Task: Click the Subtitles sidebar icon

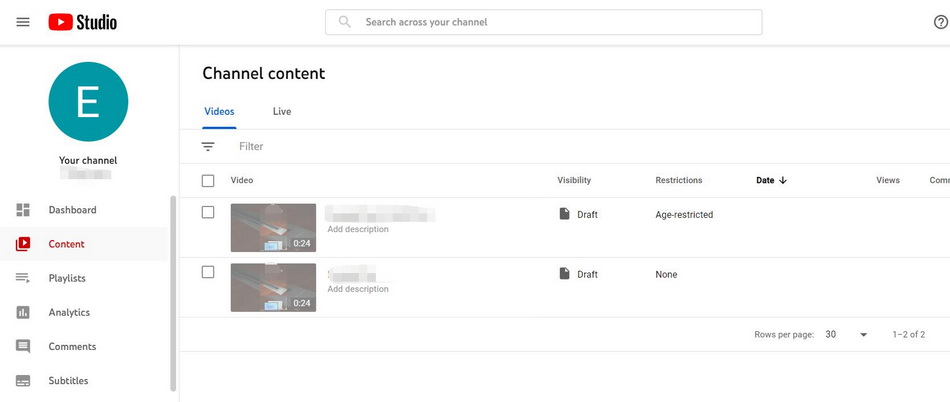Action: tap(23, 381)
